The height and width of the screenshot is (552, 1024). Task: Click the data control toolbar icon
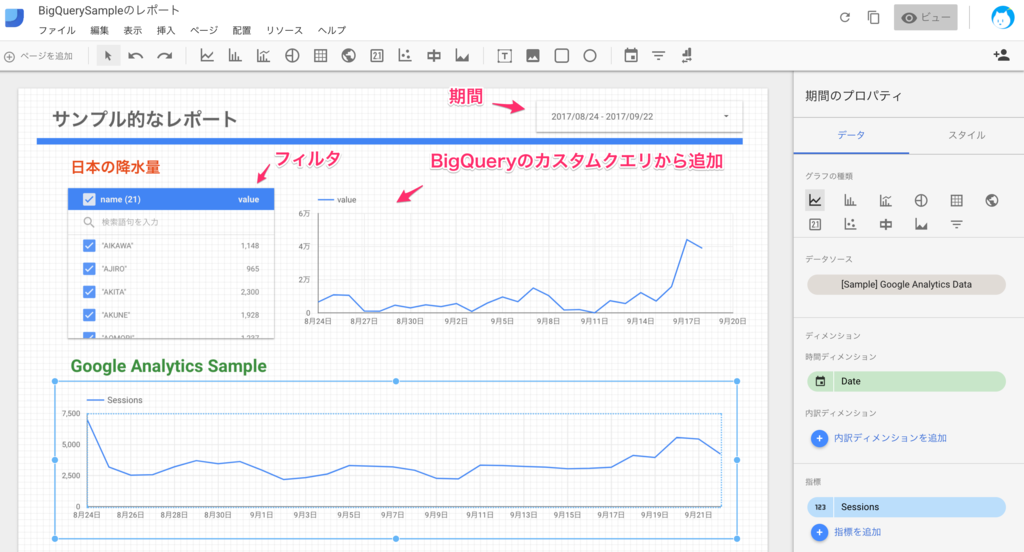[x=686, y=56]
